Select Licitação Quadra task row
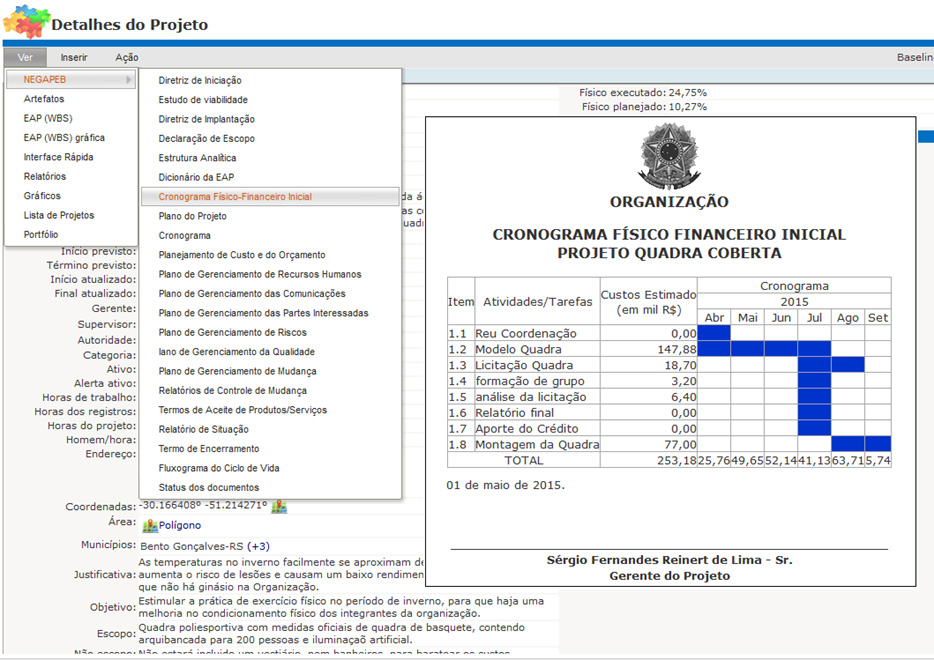Image resolution: width=934 pixels, height=660 pixels. click(669, 365)
